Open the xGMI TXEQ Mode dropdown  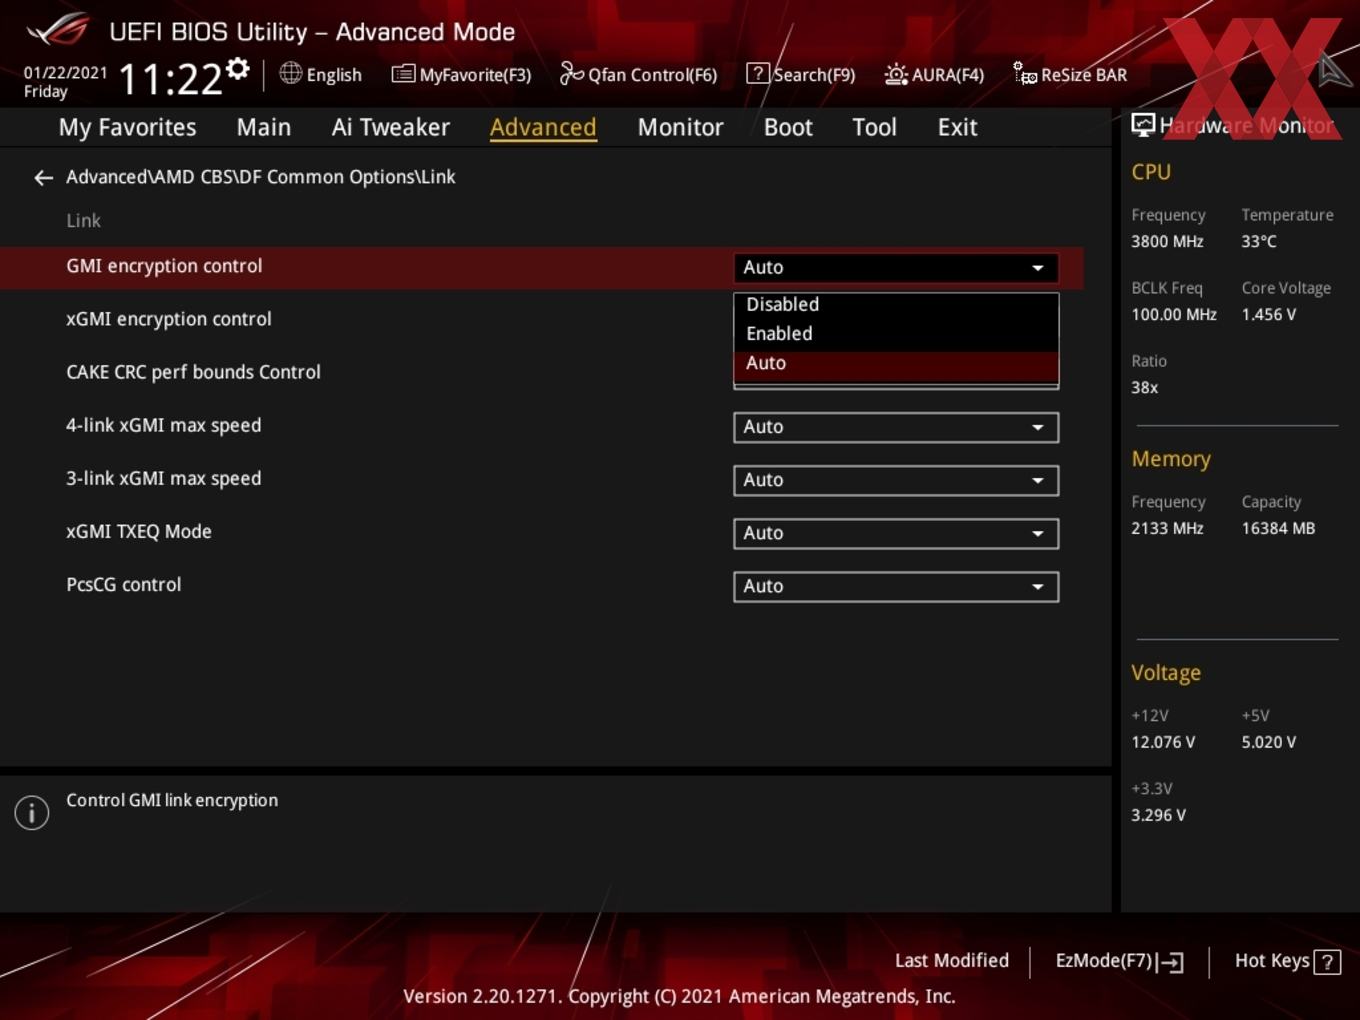pos(896,533)
